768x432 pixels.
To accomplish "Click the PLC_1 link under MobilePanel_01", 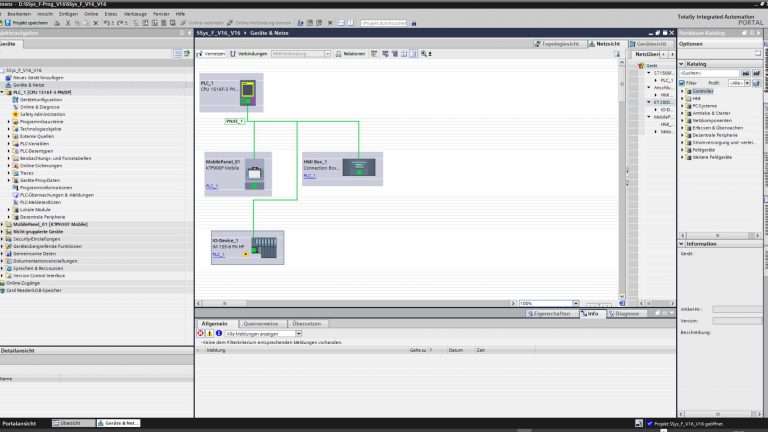I will tap(212, 186).
